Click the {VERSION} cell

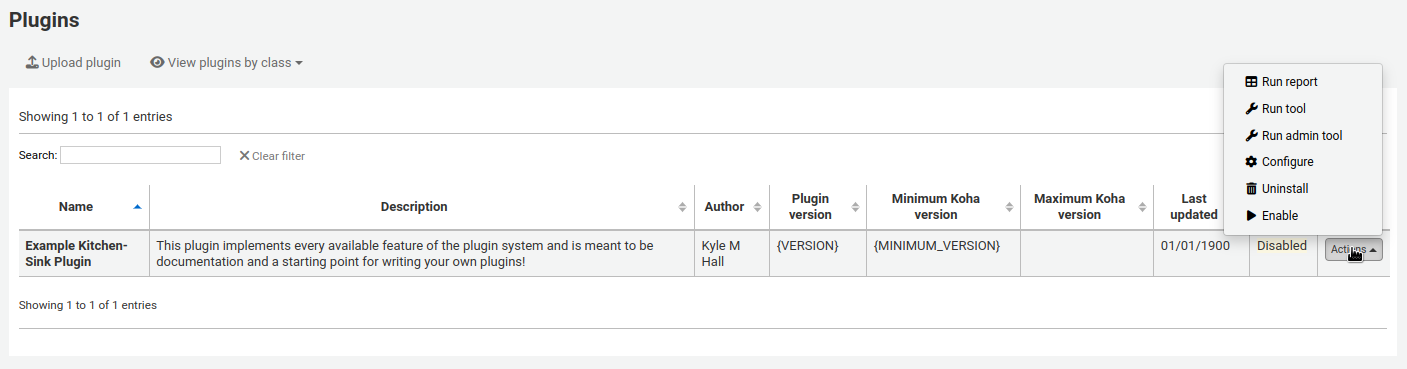click(818, 254)
